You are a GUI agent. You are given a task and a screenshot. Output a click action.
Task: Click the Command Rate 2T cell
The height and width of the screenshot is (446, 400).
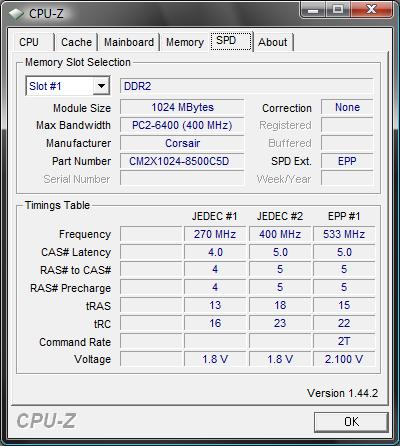pyautogui.click(x=344, y=341)
